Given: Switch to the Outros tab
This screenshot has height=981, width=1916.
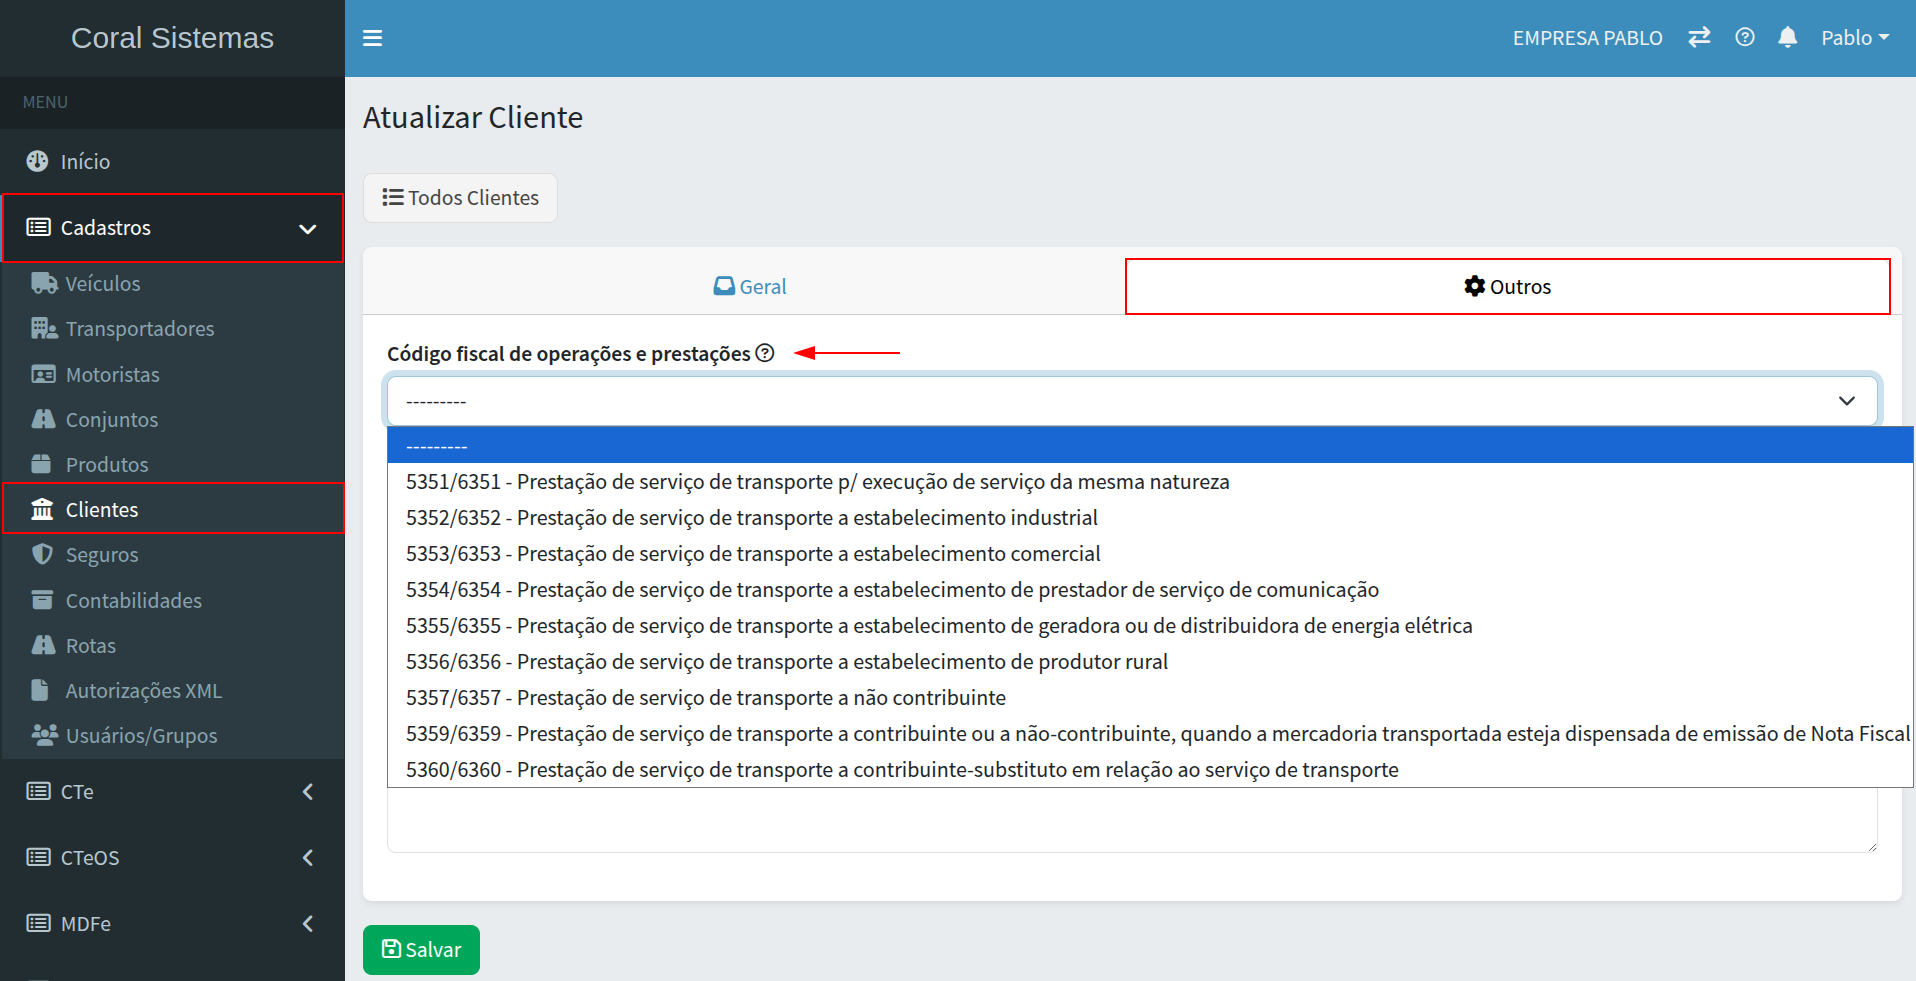Looking at the screenshot, I should pos(1507,287).
